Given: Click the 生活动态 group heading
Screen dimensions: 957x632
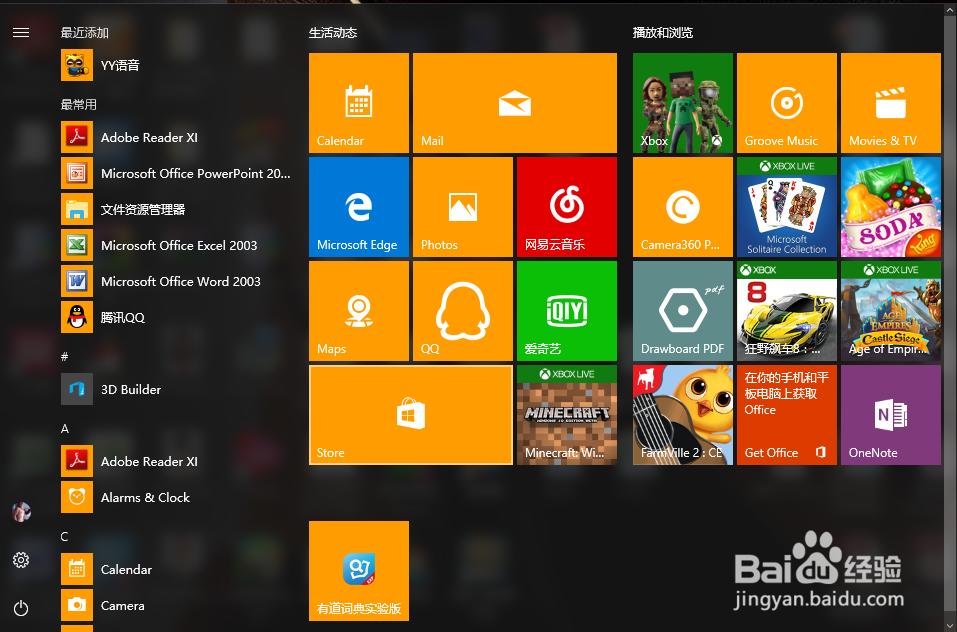Looking at the screenshot, I should coord(333,33).
